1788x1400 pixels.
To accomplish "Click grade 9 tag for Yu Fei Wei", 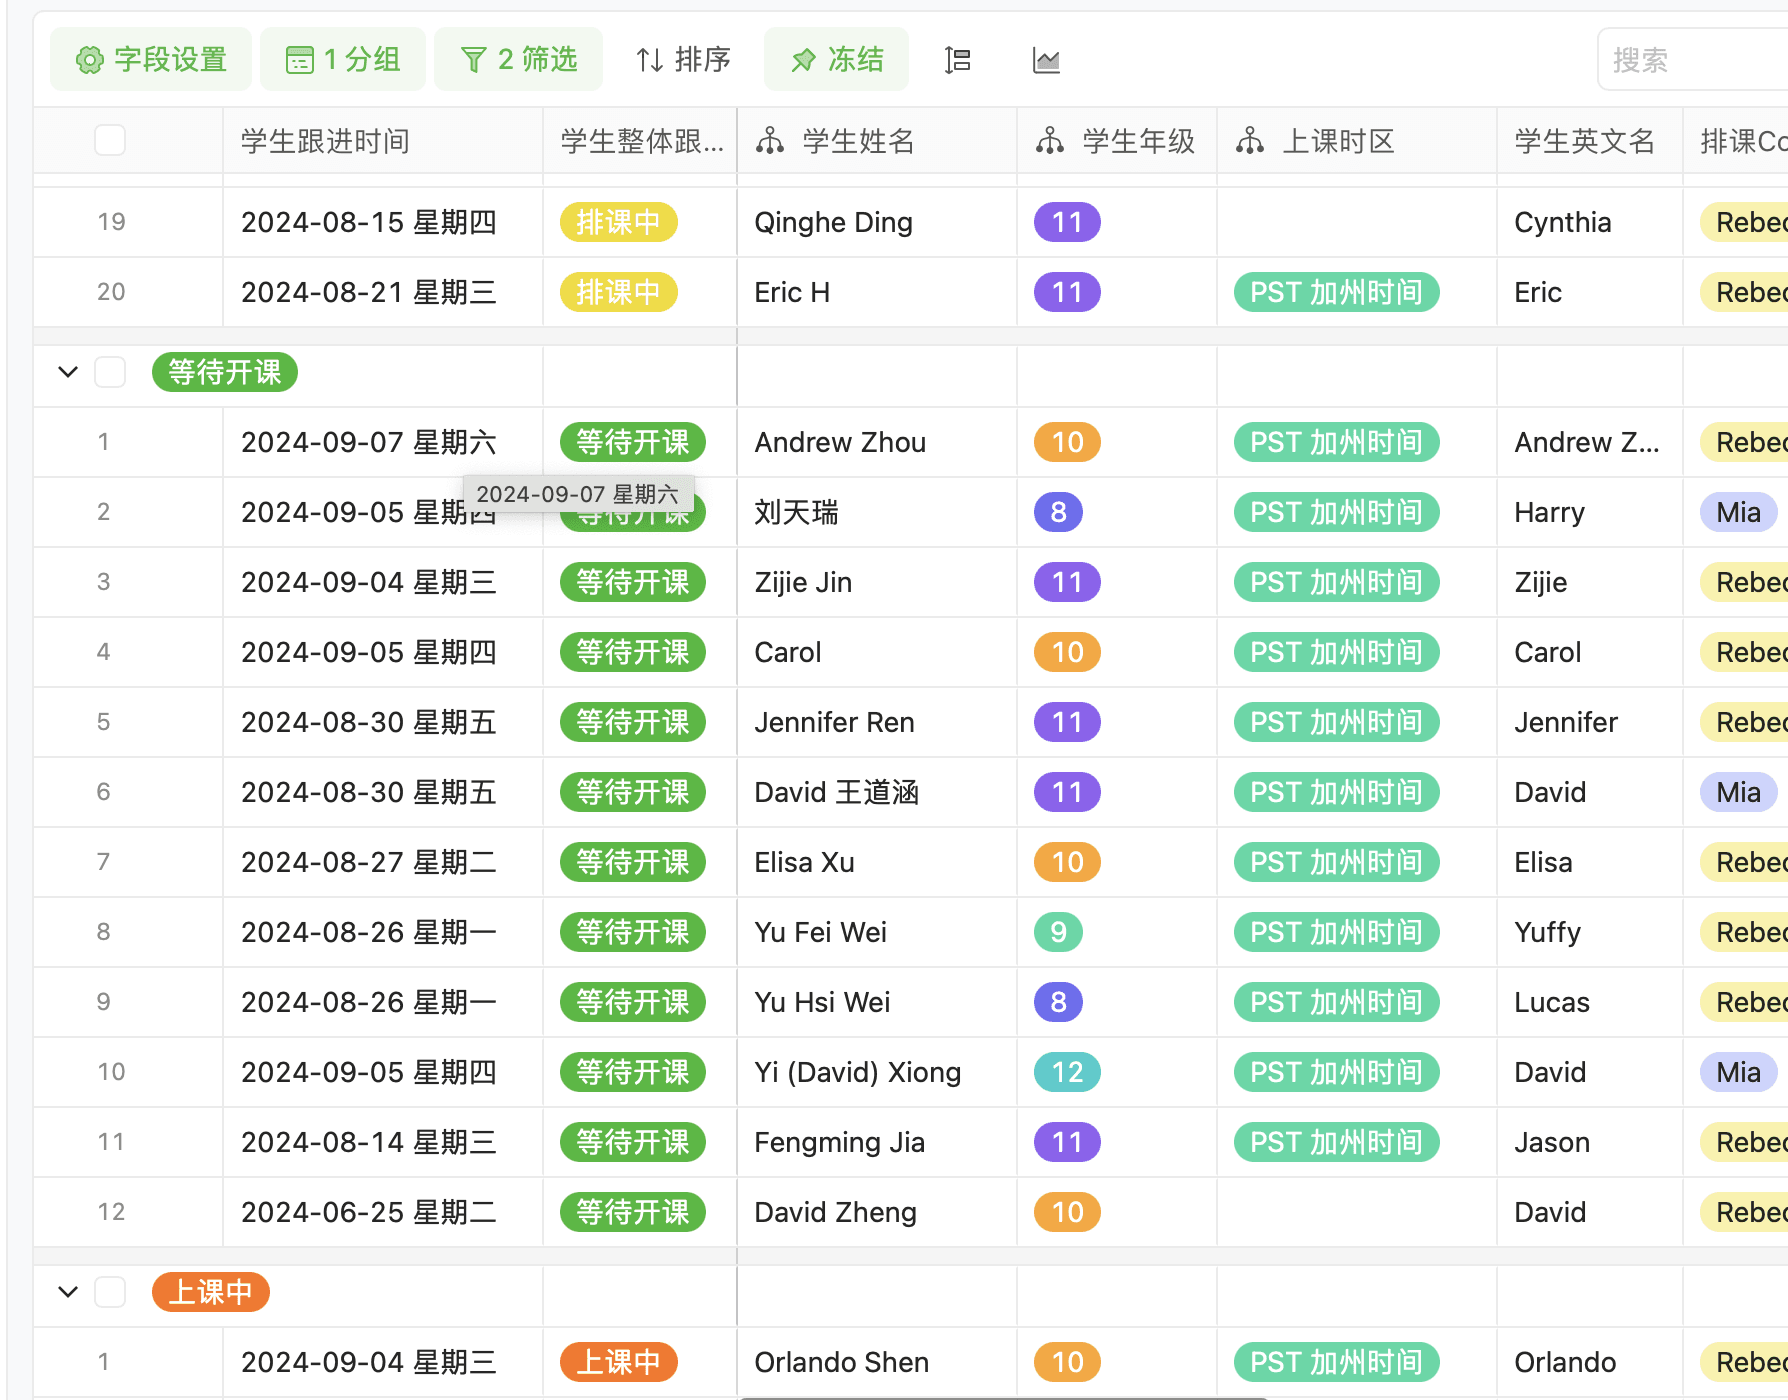I will [x=1058, y=932].
